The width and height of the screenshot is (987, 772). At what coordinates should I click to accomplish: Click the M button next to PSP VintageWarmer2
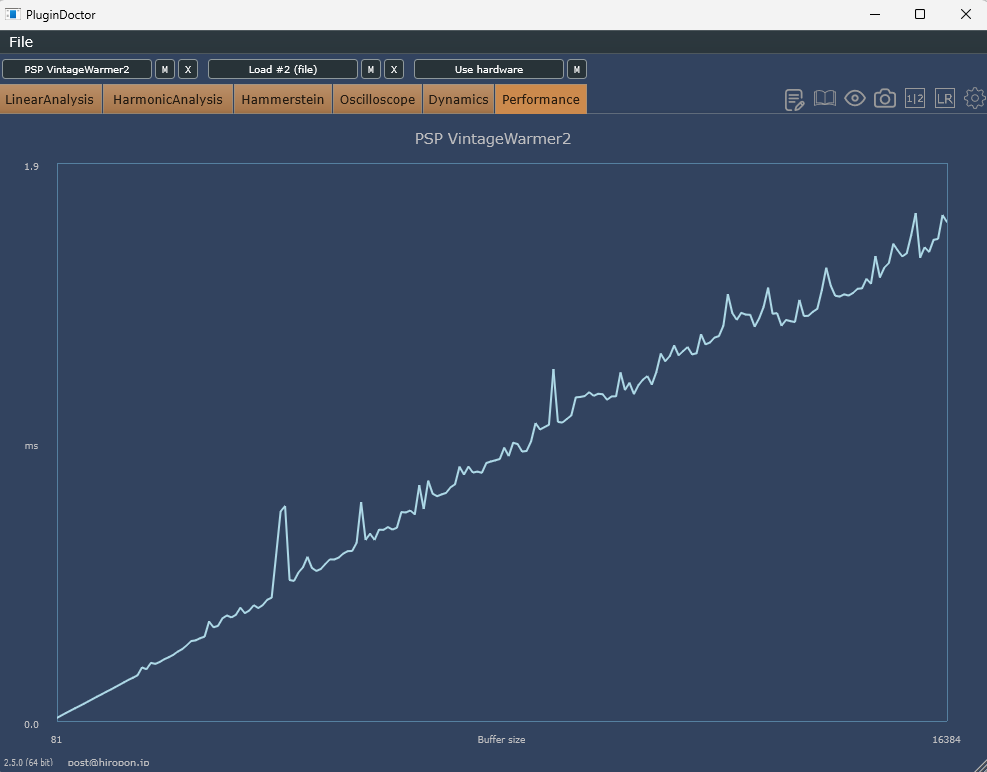(165, 69)
